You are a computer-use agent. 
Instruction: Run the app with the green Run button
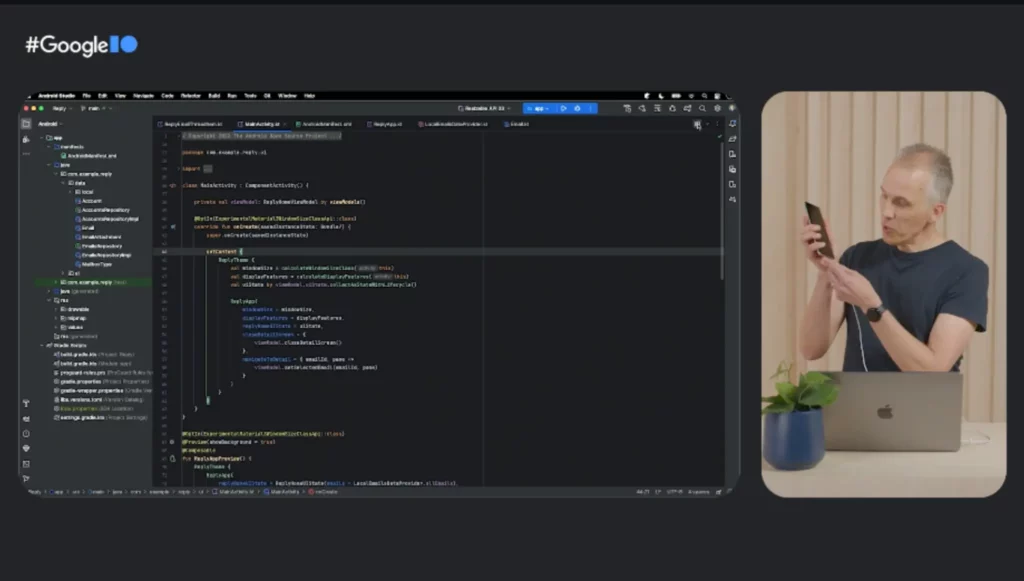pos(566,108)
